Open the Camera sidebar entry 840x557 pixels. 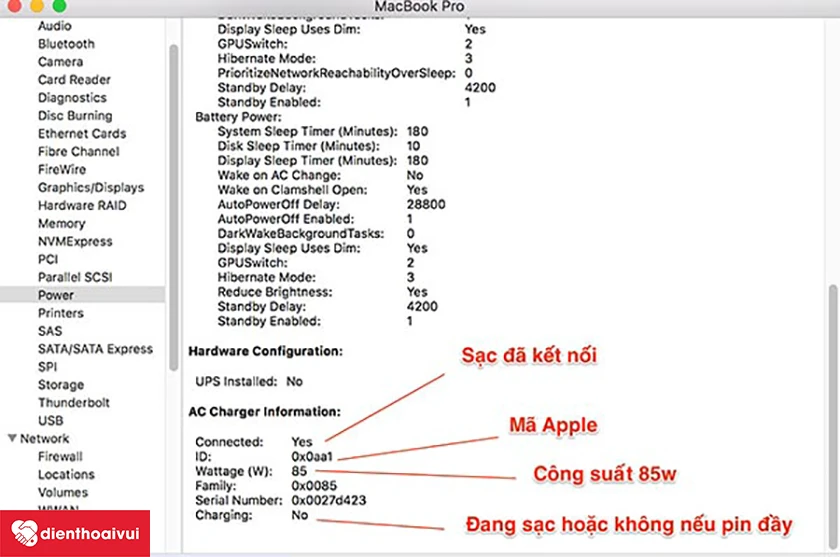[60, 62]
